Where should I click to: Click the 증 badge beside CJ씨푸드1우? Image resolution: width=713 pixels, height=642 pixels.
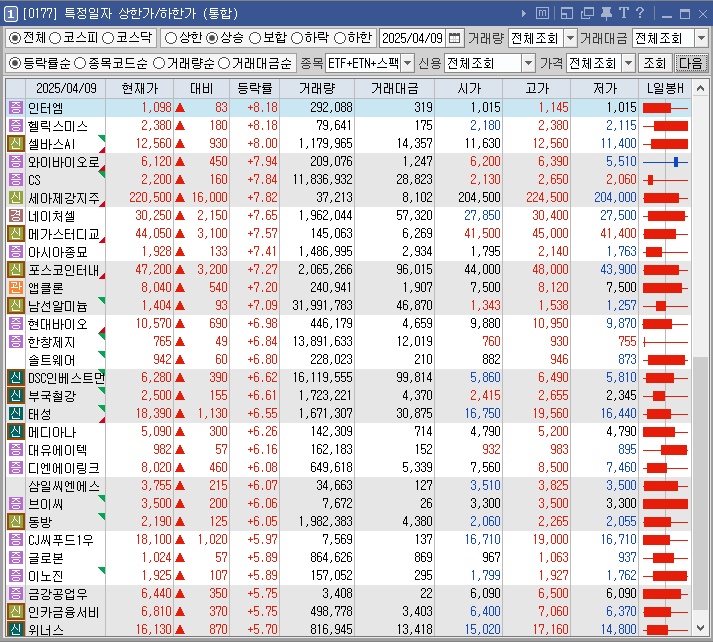coord(15,540)
